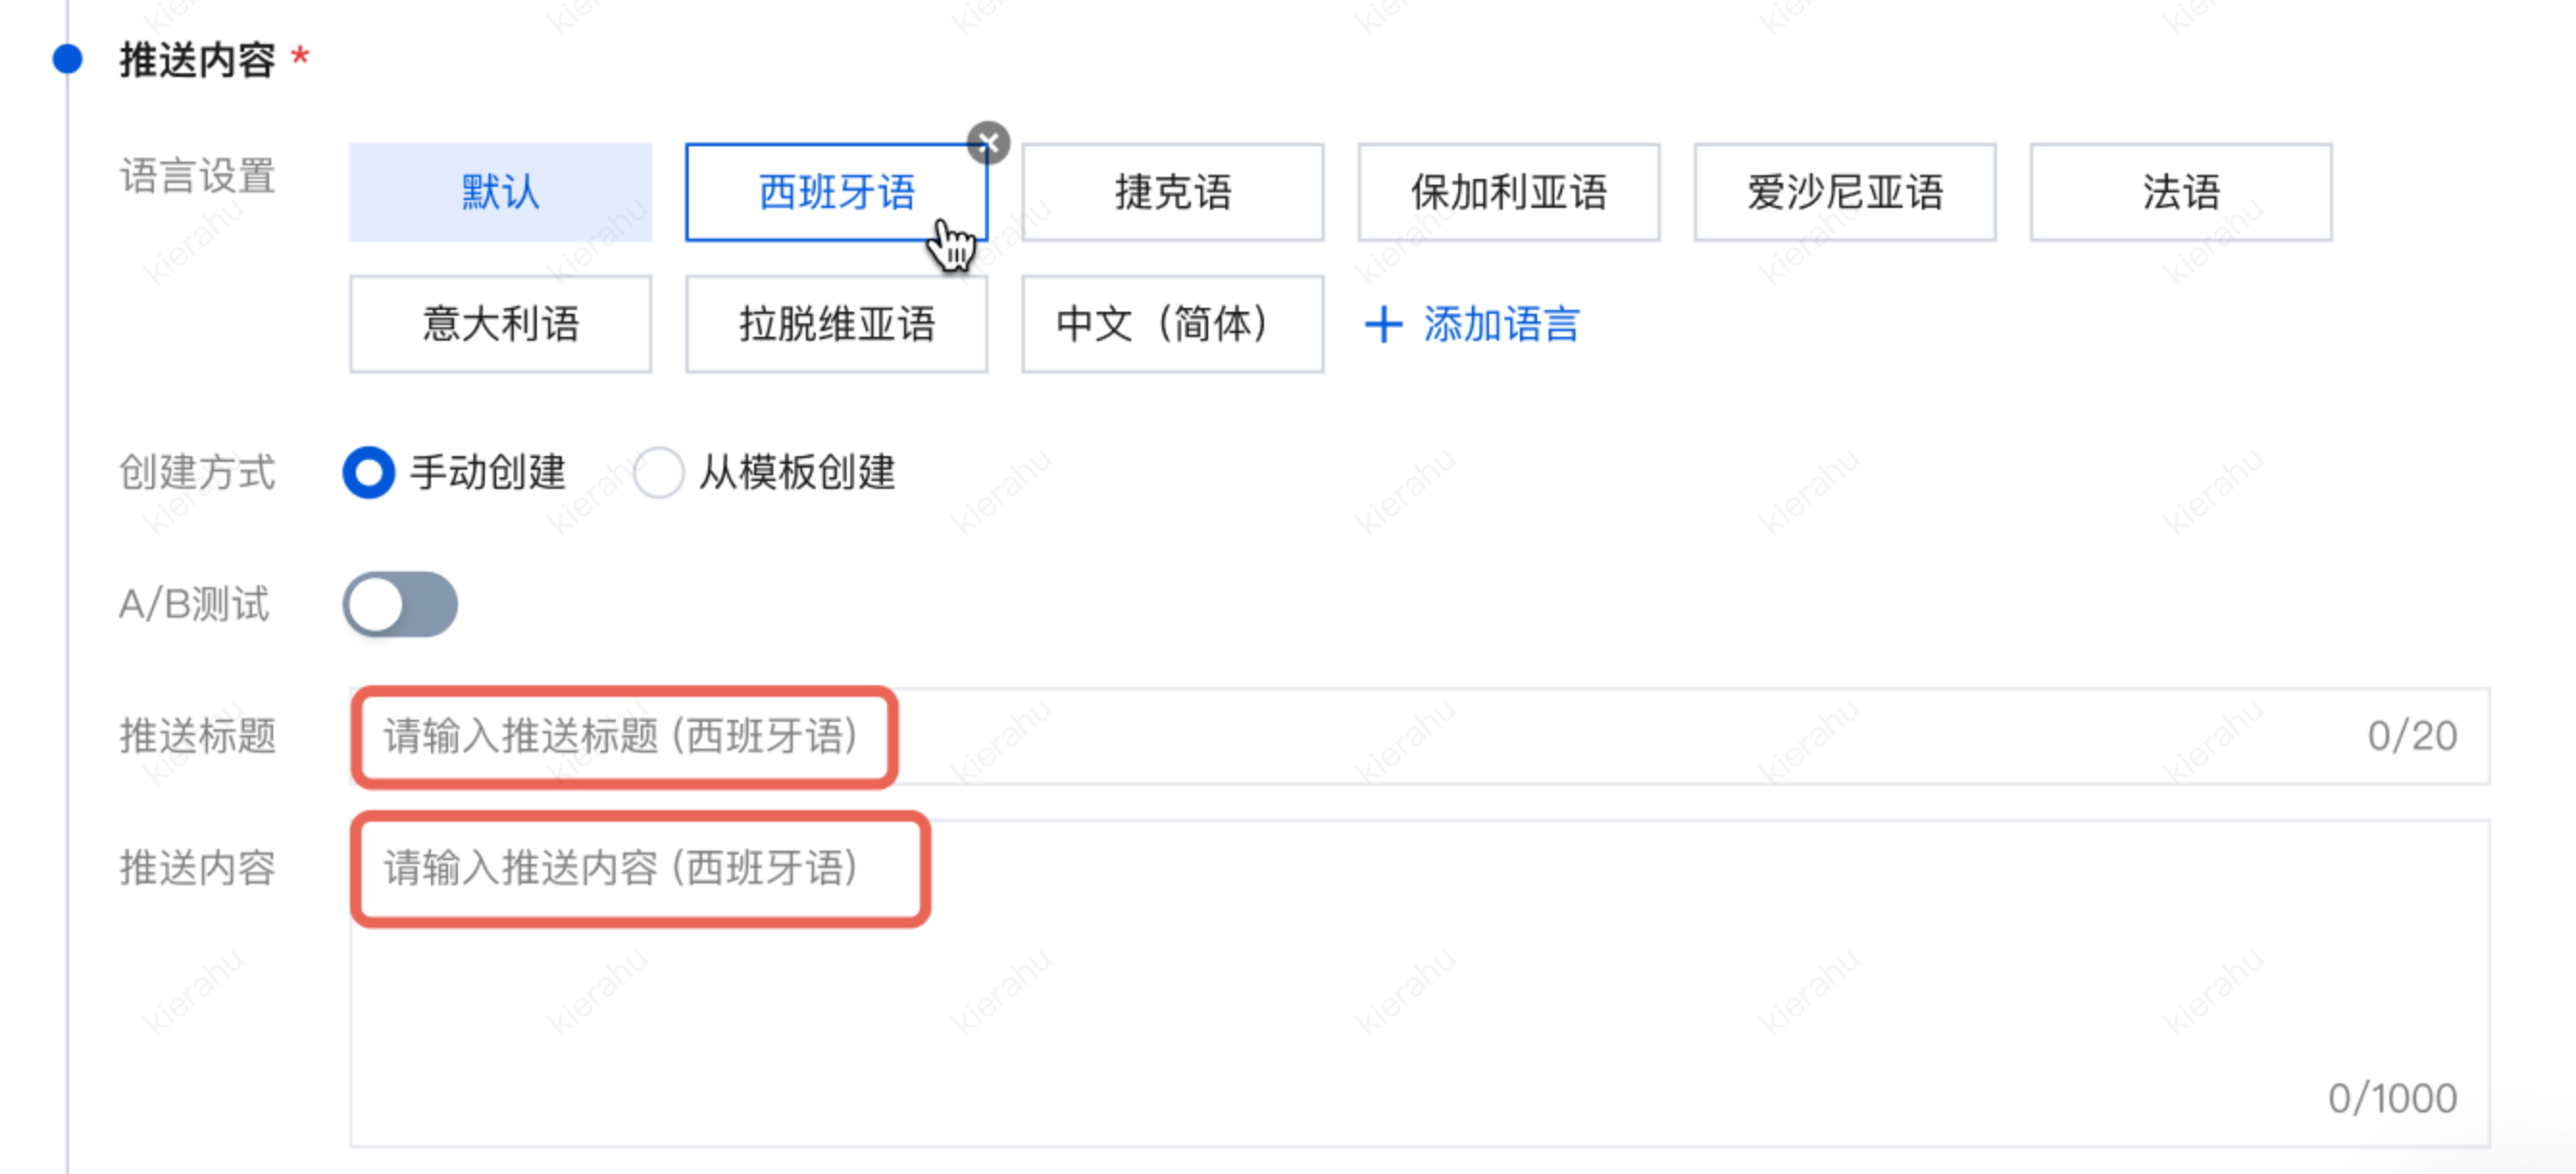
Task: Select the 拉脱维亚语 language tab
Action: pyautogui.click(x=836, y=324)
